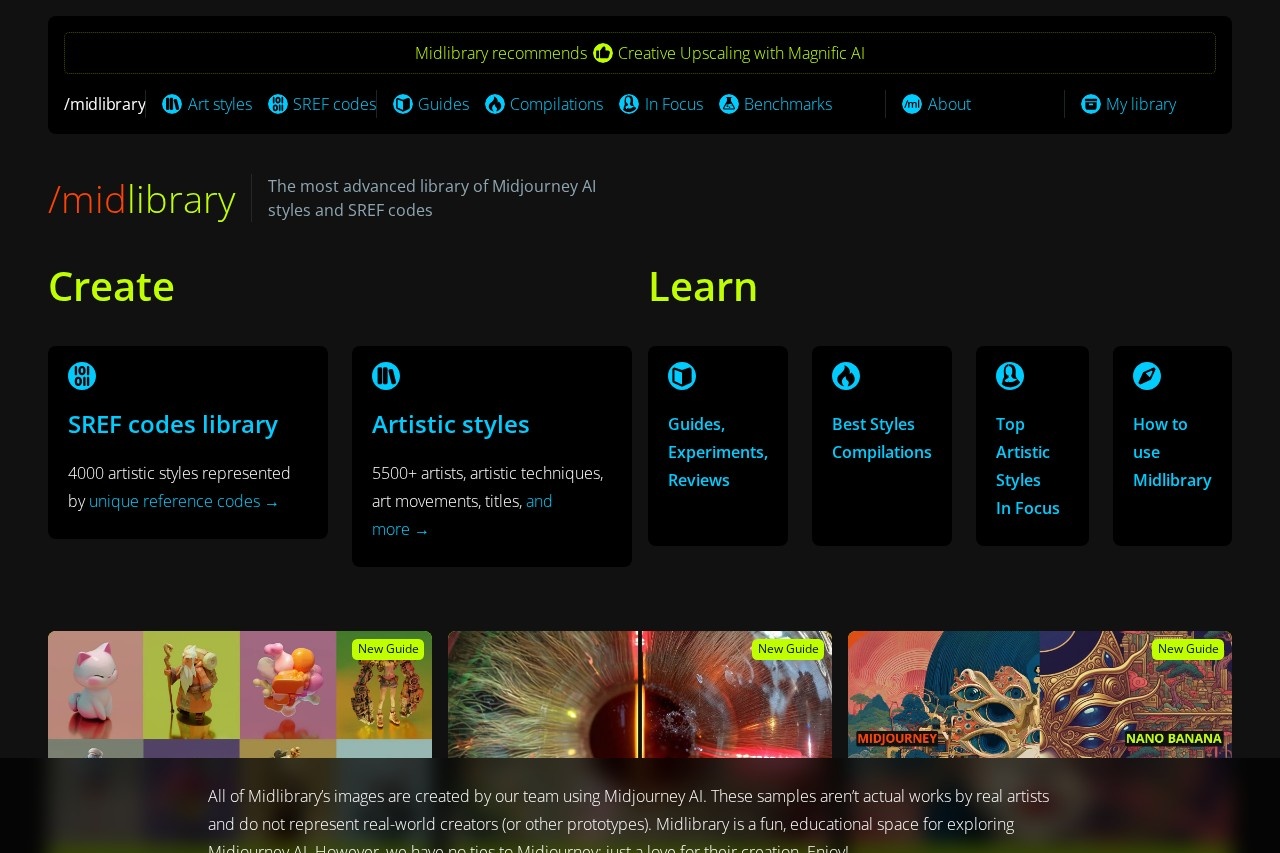Click the /midlibrary home link
The image size is (1280, 853).
click(104, 104)
